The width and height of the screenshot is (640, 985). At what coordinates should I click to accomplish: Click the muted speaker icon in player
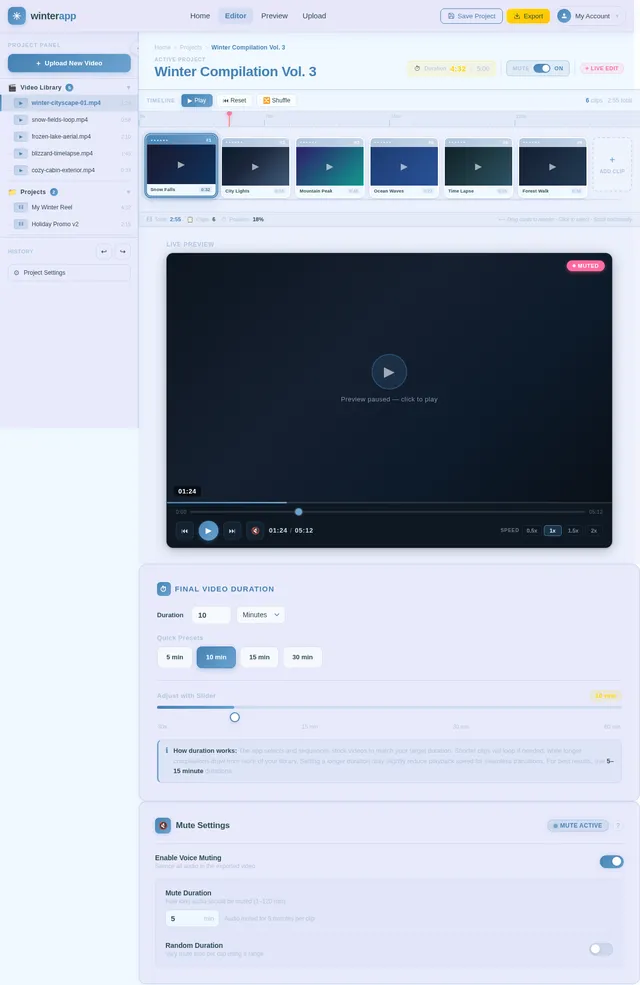click(255, 531)
